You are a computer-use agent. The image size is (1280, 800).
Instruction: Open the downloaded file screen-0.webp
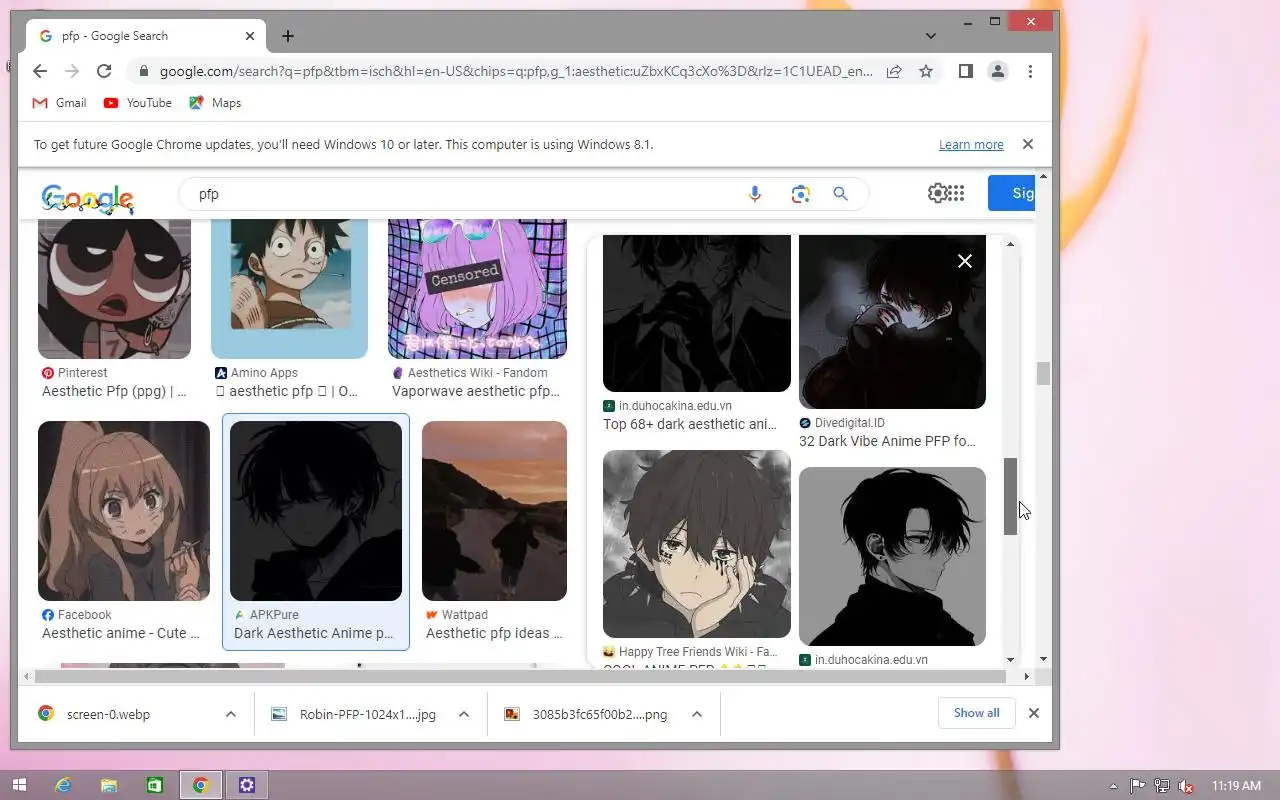point(108,714)
